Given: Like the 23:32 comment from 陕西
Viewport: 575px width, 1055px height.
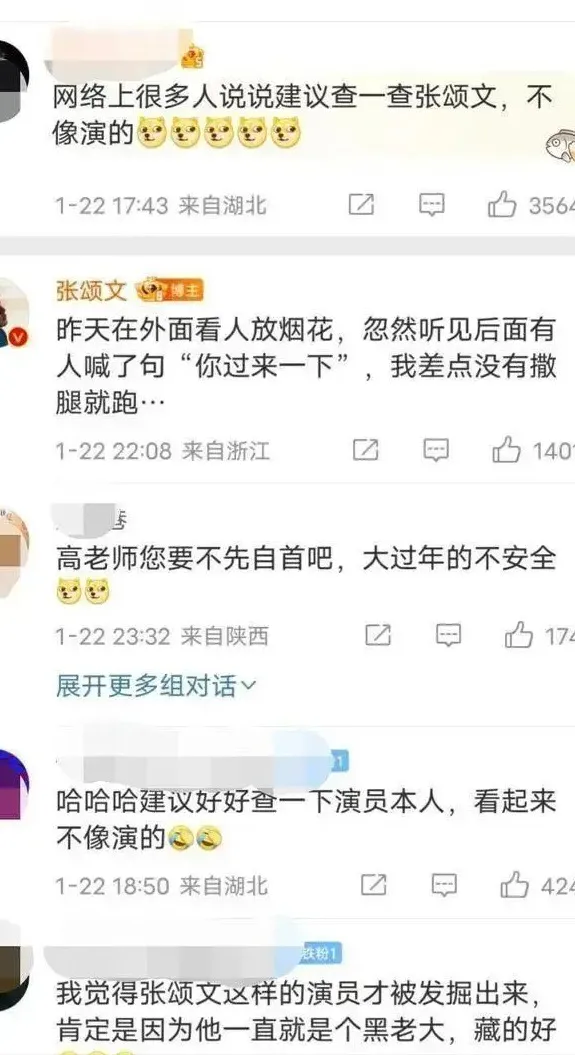Looking at the screenshot, I should (x=519, y=635).
